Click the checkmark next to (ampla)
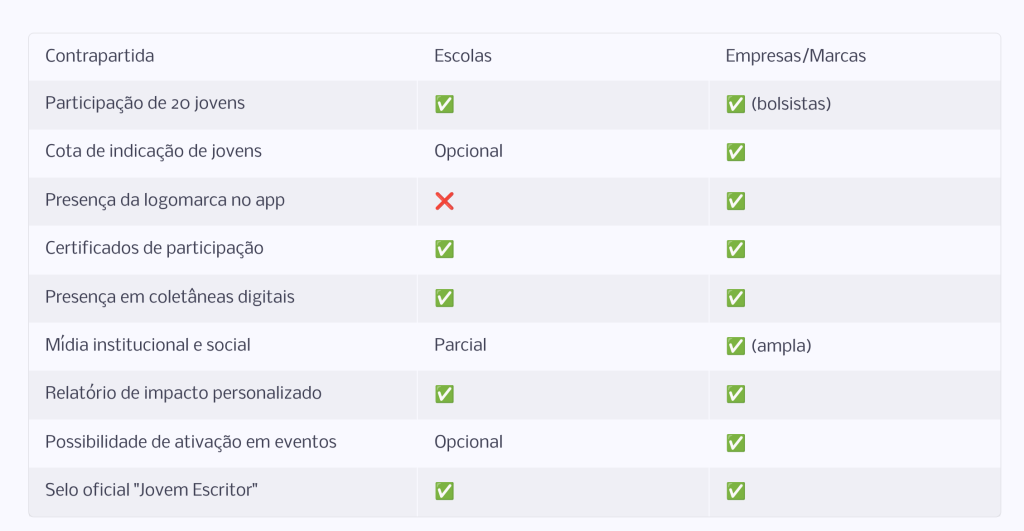 click(x=735, y=346)
